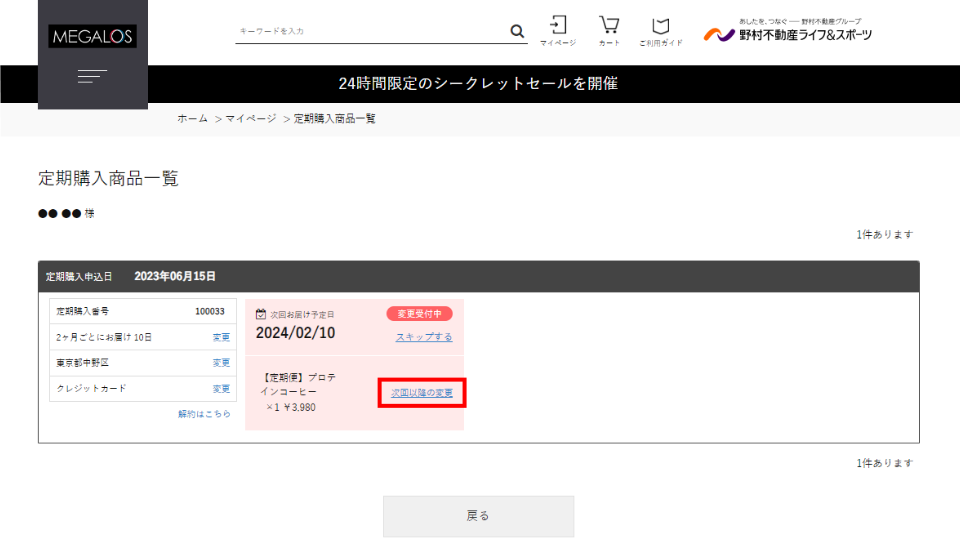Open the ご利用ガイド guide icon
960x559 pixels.
(x=660, y=30)
